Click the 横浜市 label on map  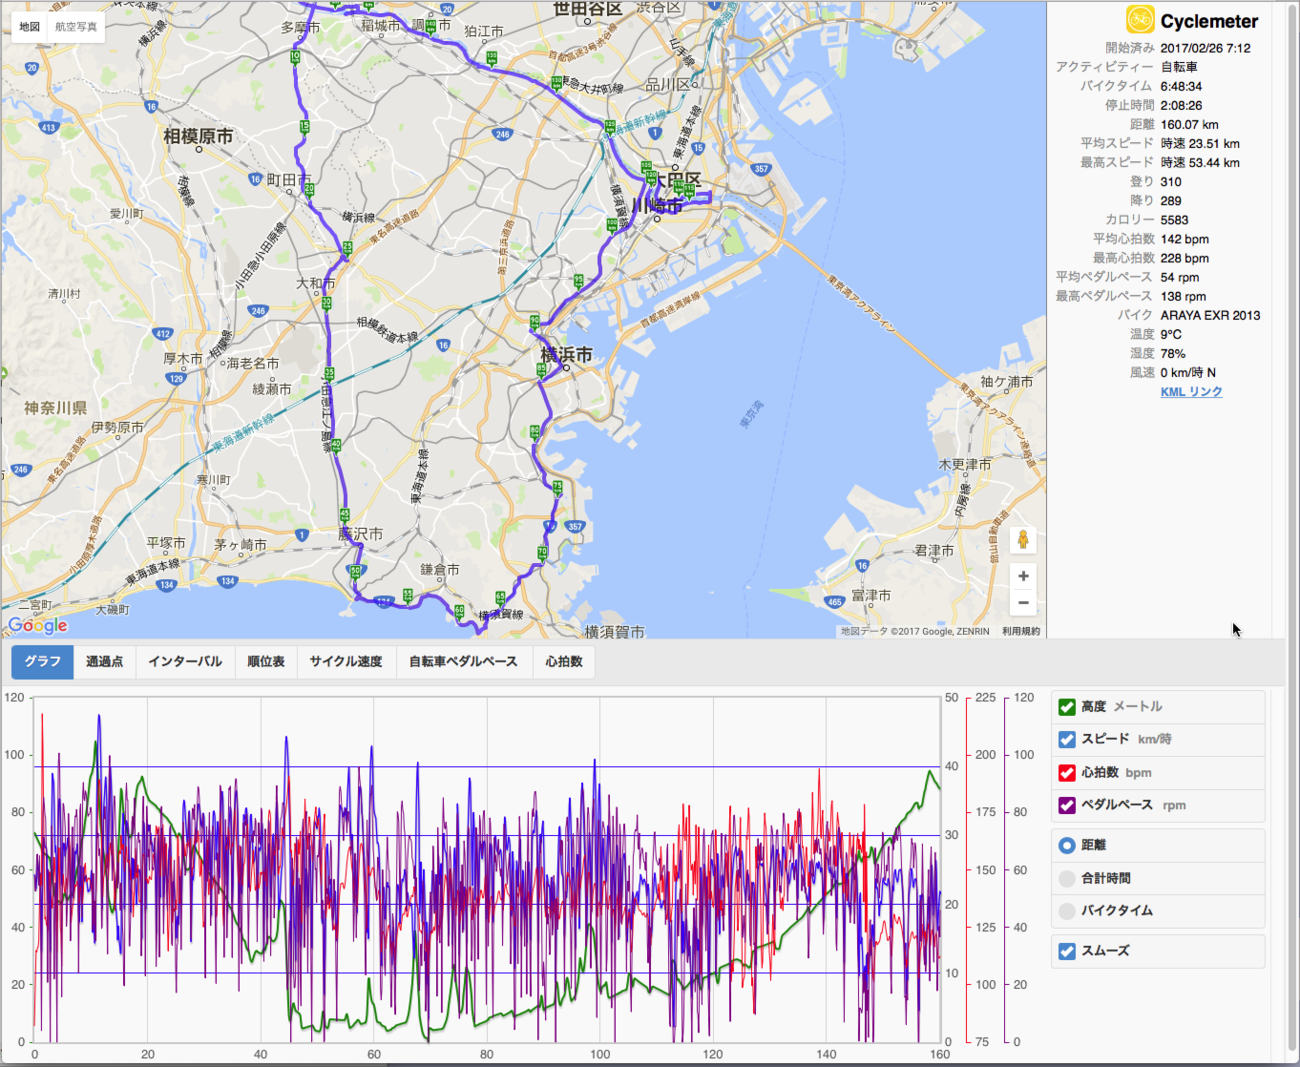(566, 355)
